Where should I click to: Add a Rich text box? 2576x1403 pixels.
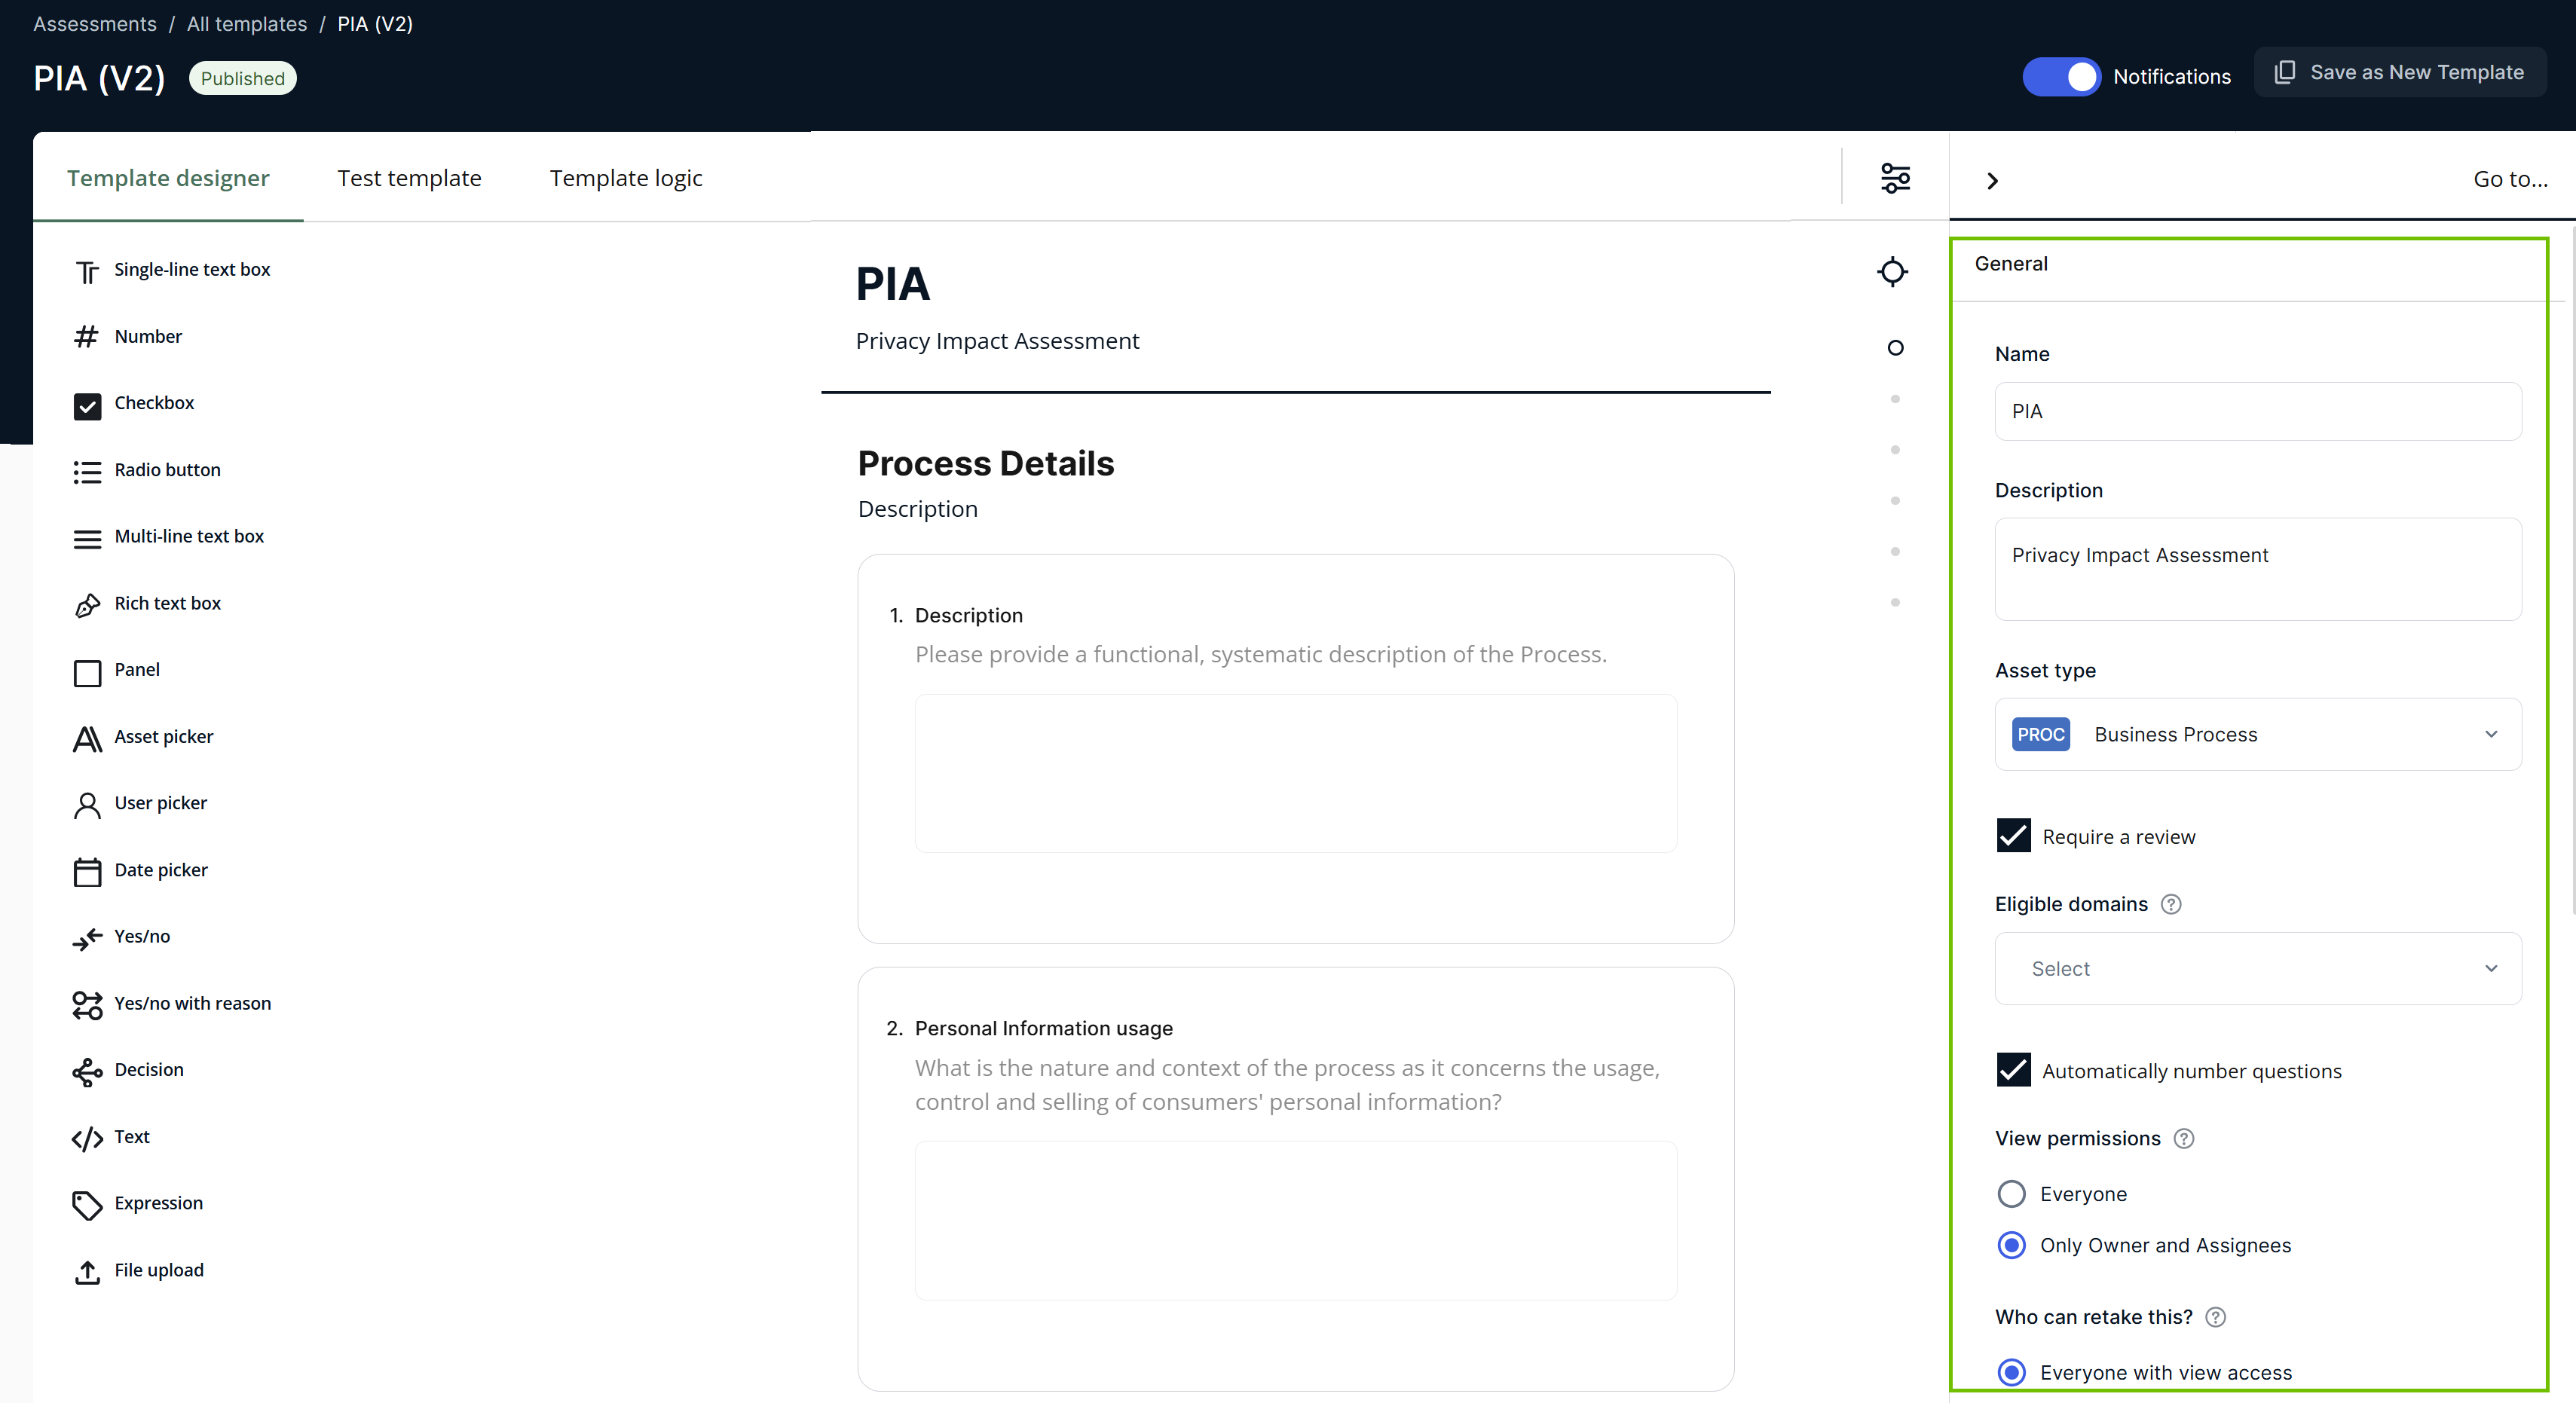(167, 603)
